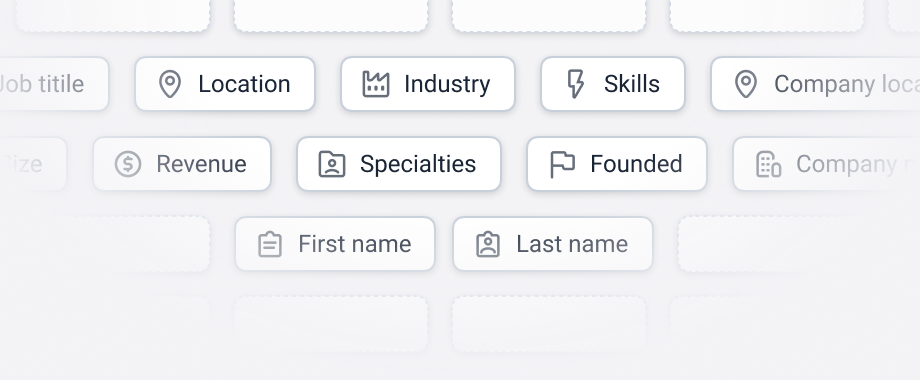Select the First name chip
Viewport: 920px width, 380px height.
[x=335, y=243]
